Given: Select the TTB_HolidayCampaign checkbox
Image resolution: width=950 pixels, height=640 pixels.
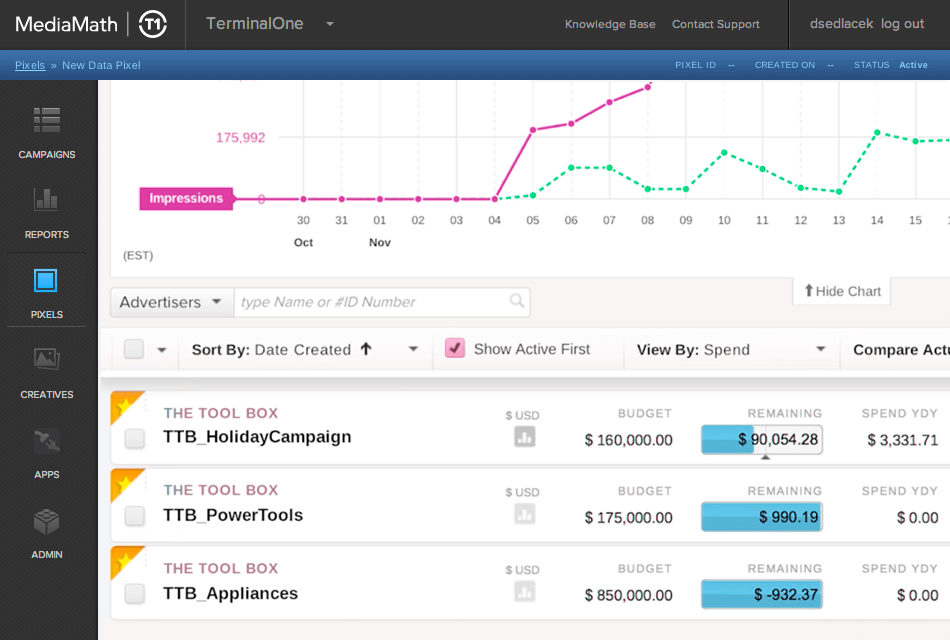Looking at the screenshot, I should point(135,438).
